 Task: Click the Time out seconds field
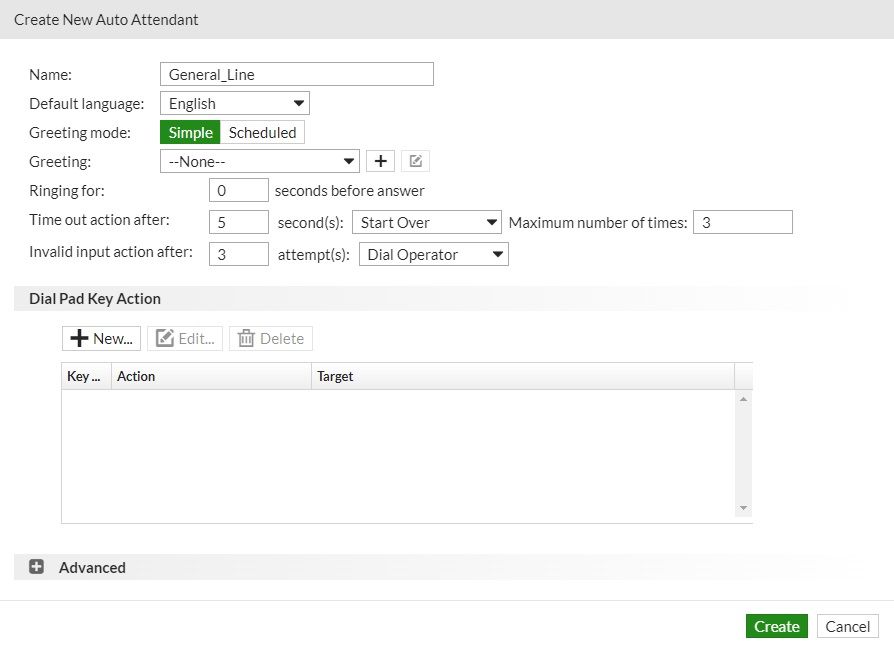pos(239,222)
